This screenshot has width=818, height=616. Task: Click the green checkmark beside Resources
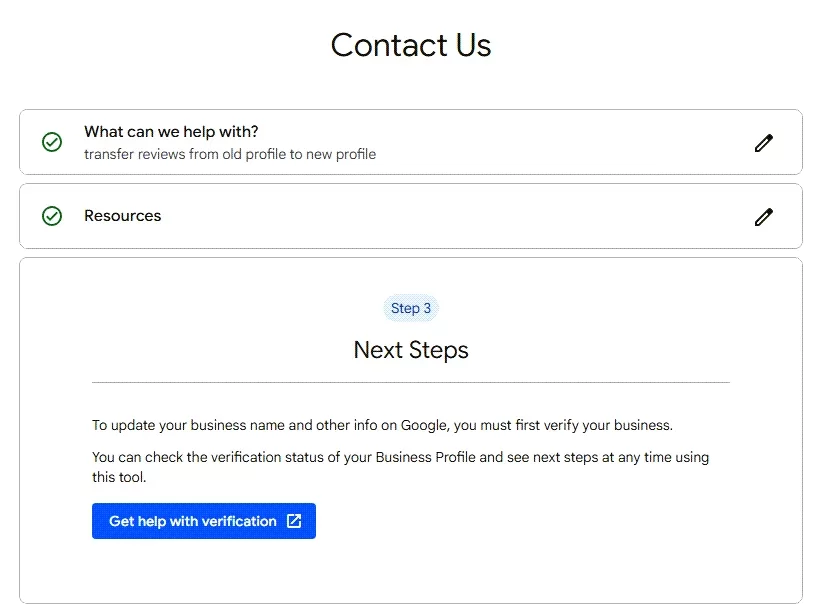(x=52, y=216)
